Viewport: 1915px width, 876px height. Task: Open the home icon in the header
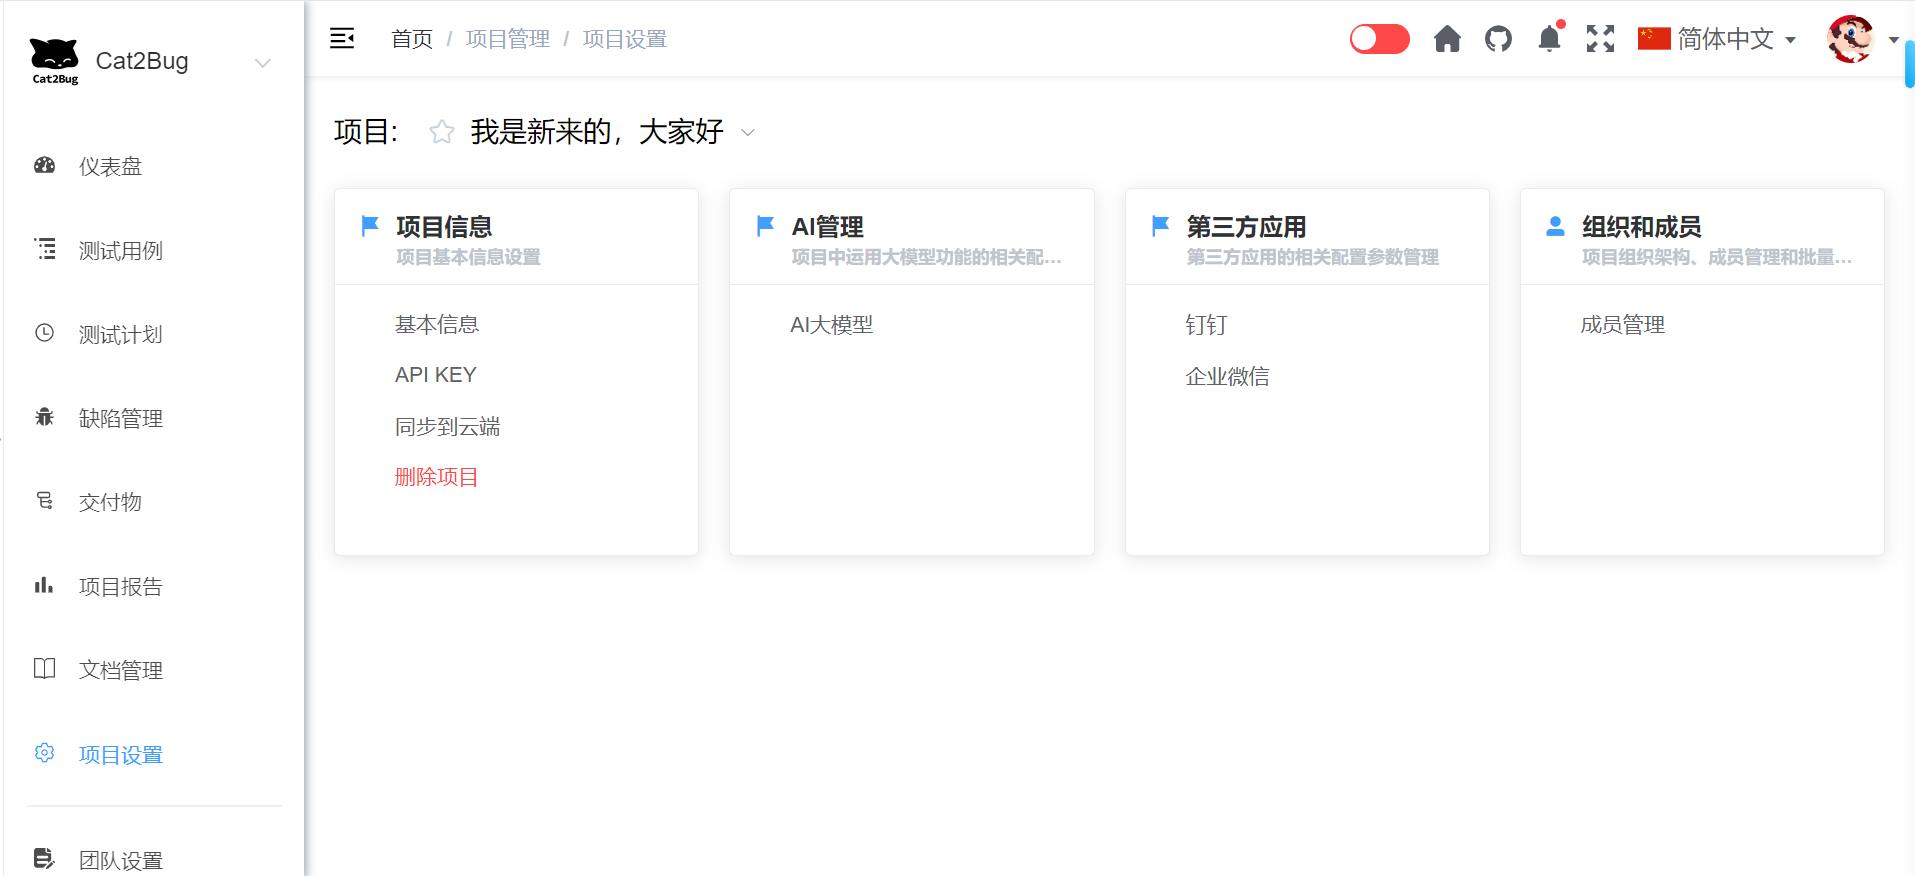point(1447,39)
